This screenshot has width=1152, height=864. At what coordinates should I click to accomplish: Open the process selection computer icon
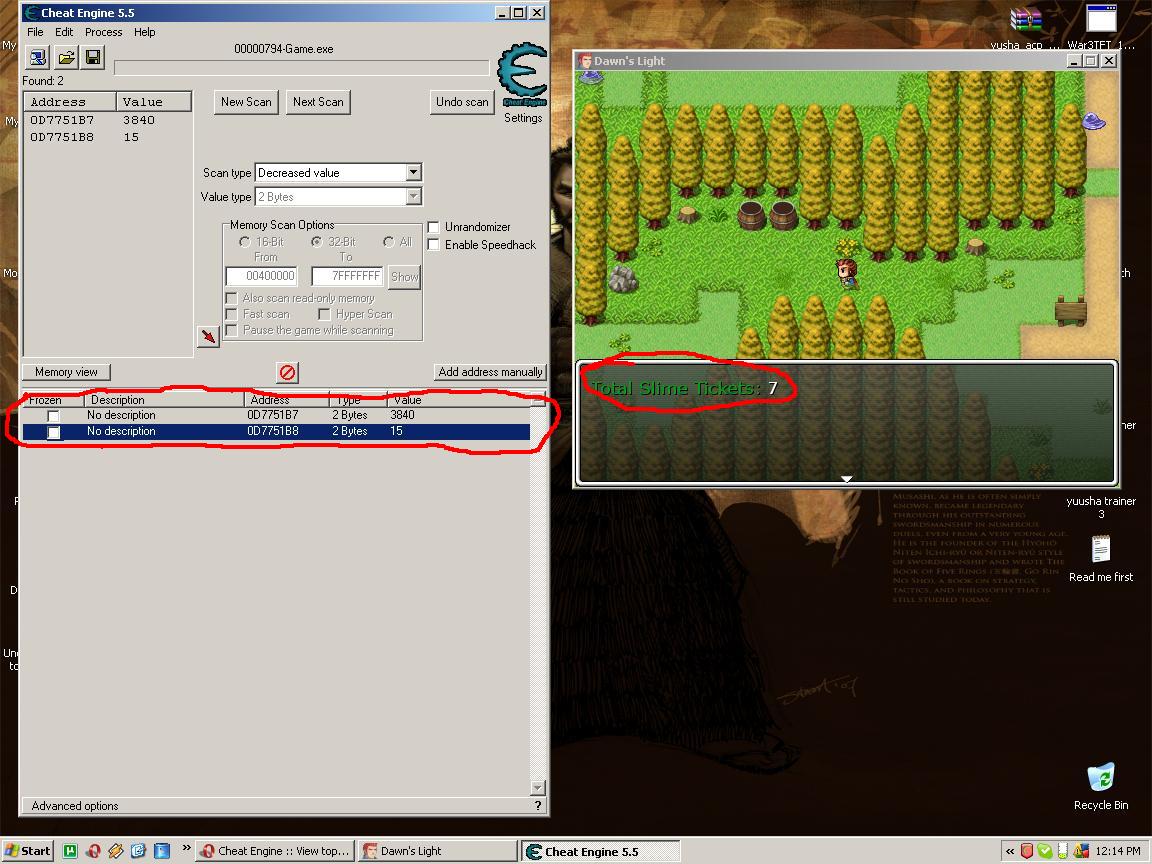coord(37,57)
